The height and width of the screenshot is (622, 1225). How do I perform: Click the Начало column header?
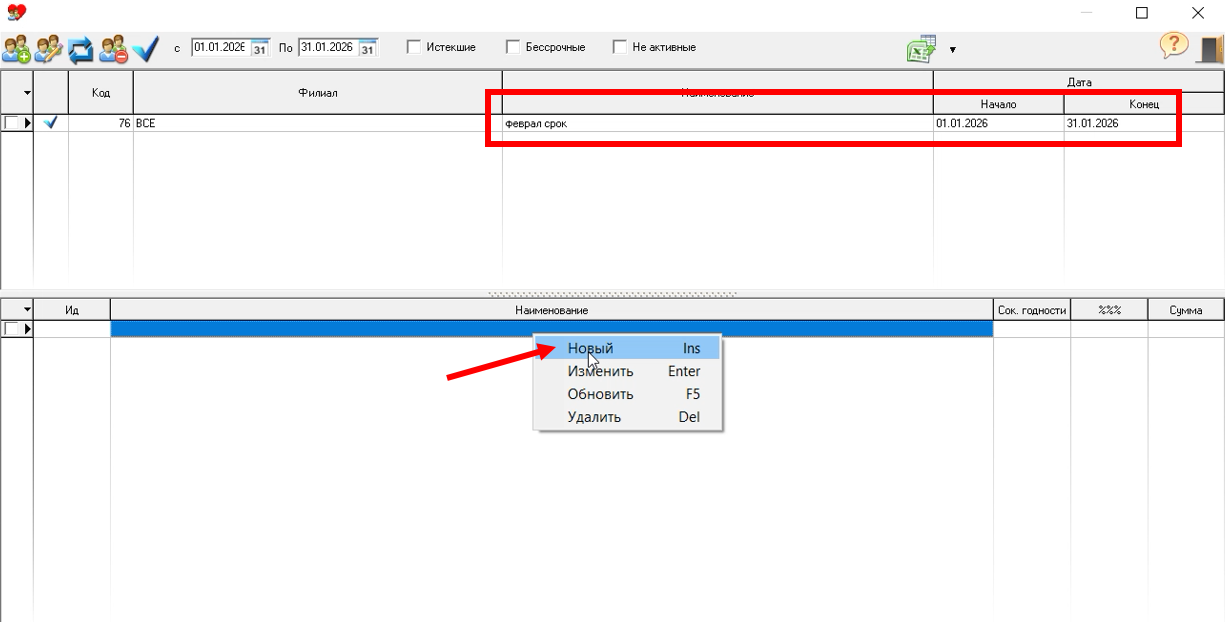pyautogui.click(x=998, y=104)
